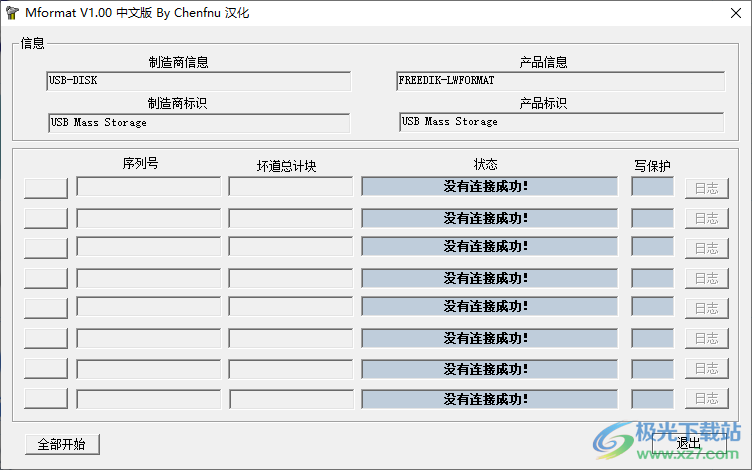Viewport: 752px width, 470px height.
Task: Click the 没有连接成功! status in the fourth row
Action: [x=490, y=278]
